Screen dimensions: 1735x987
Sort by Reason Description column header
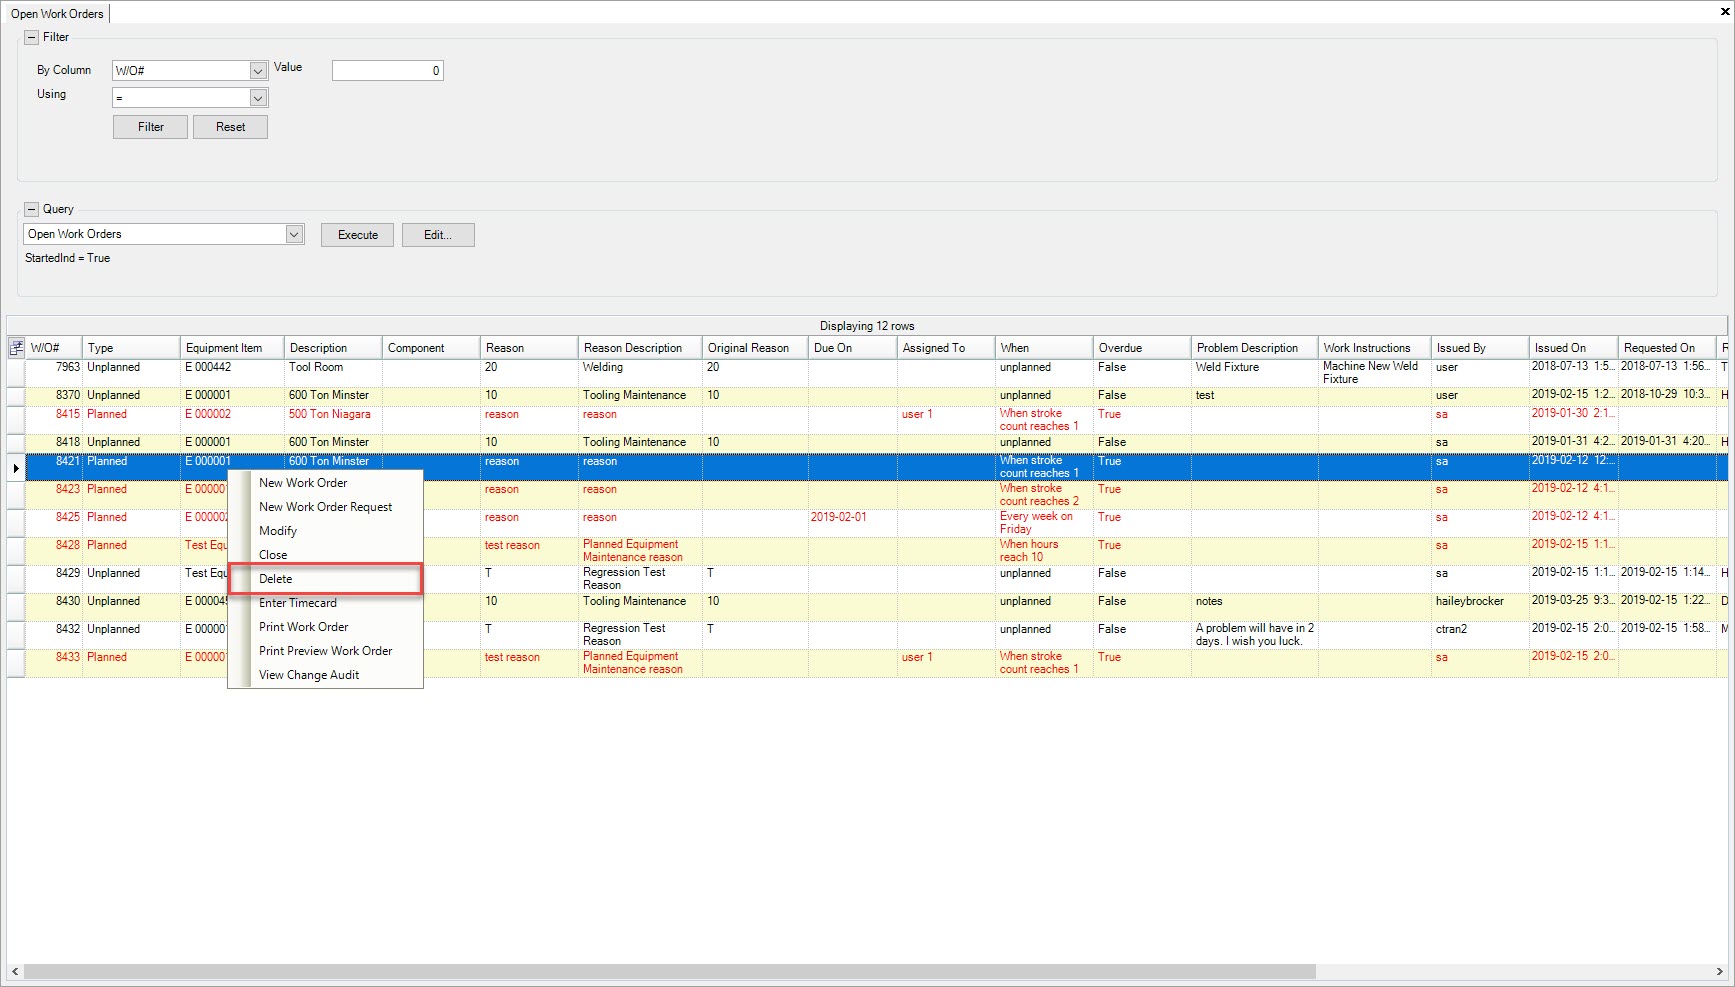(640, 348)
